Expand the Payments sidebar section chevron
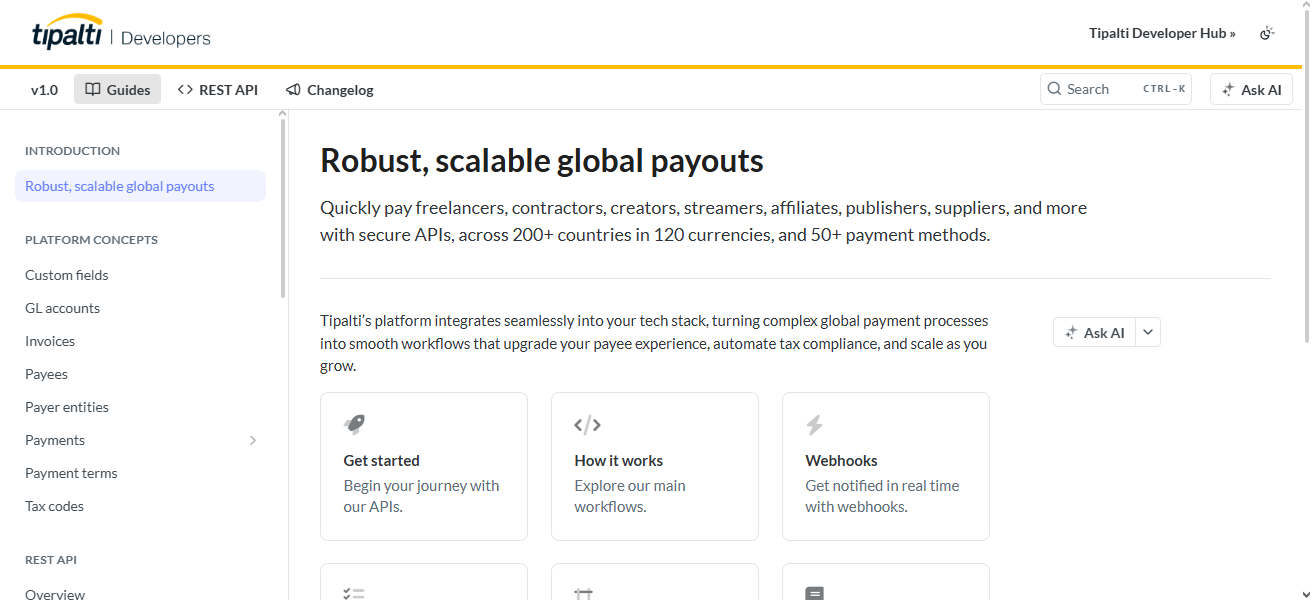The width and height of the screenshot is (1312, 600). point(252,440)
